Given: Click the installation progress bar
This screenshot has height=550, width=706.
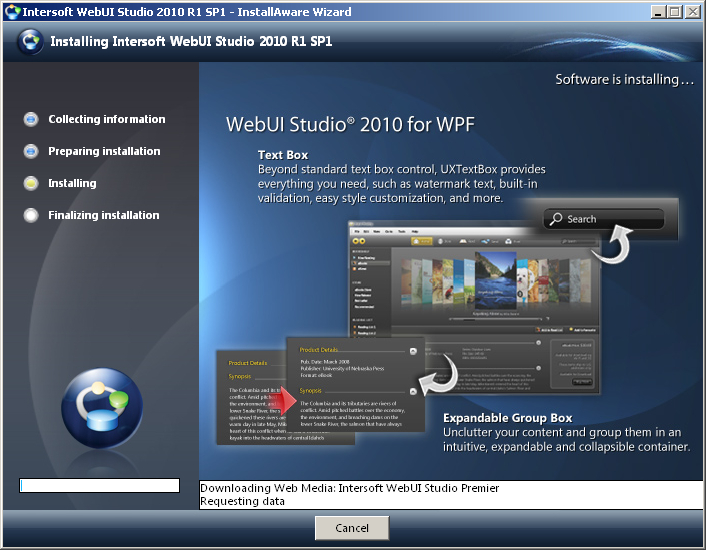Looking at the screenshot, I should point(100,485).
